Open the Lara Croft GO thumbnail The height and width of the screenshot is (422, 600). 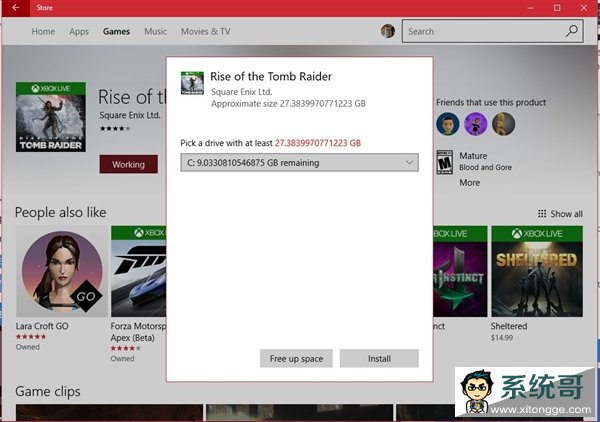62,271
